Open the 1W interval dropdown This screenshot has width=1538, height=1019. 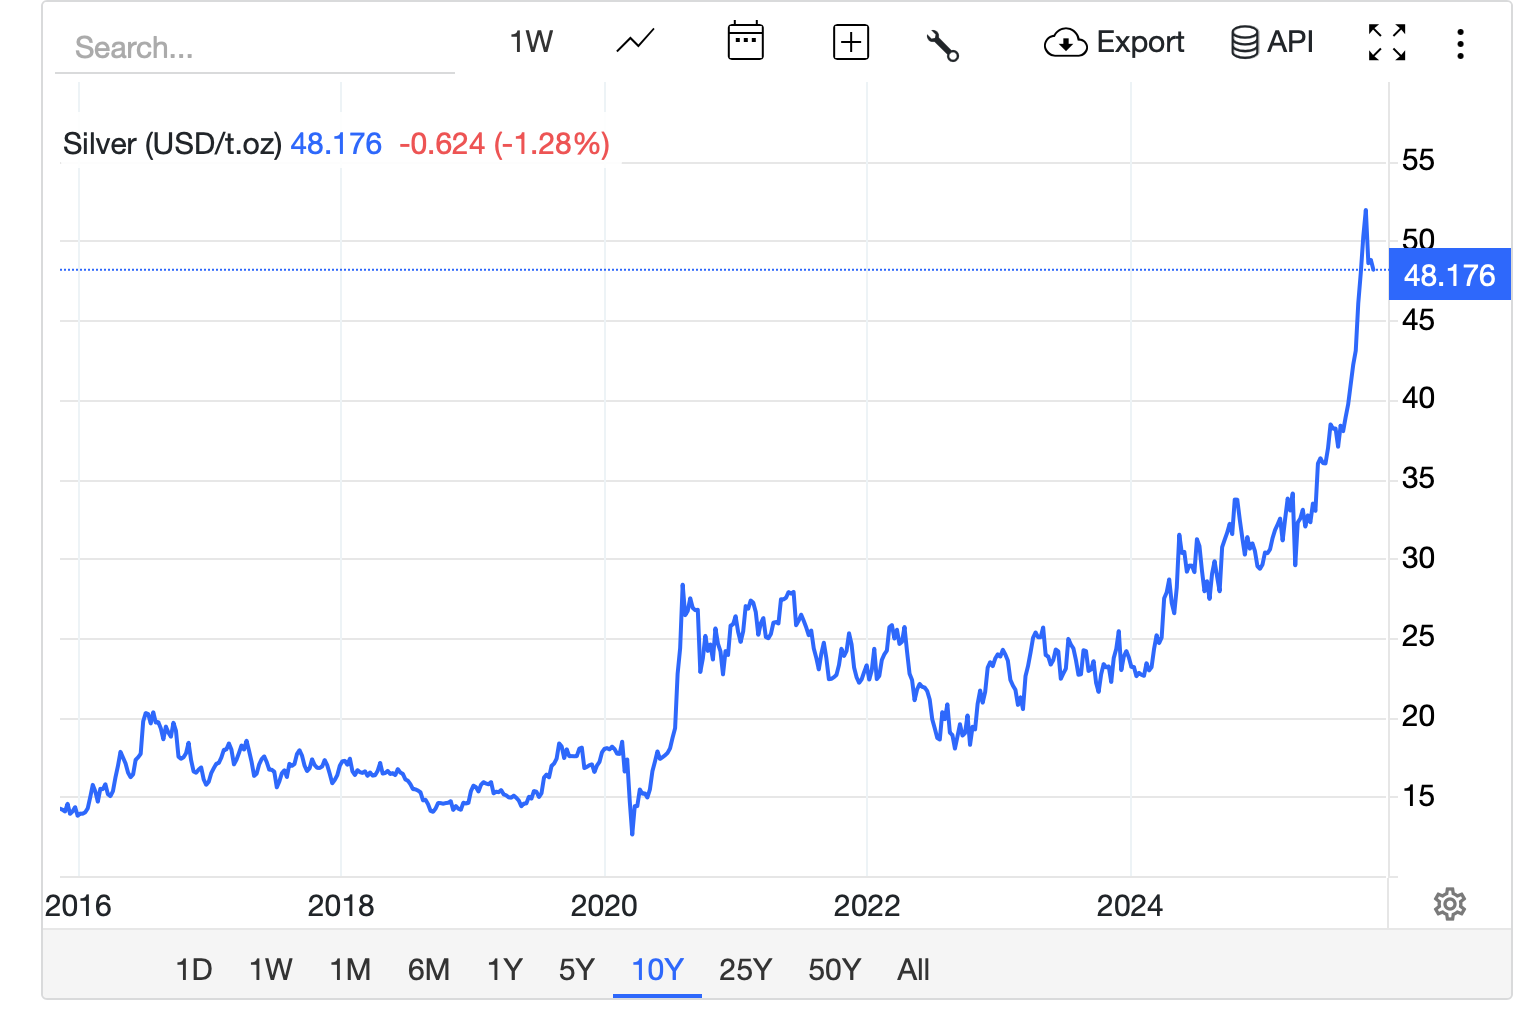click(x=531, y=42)
